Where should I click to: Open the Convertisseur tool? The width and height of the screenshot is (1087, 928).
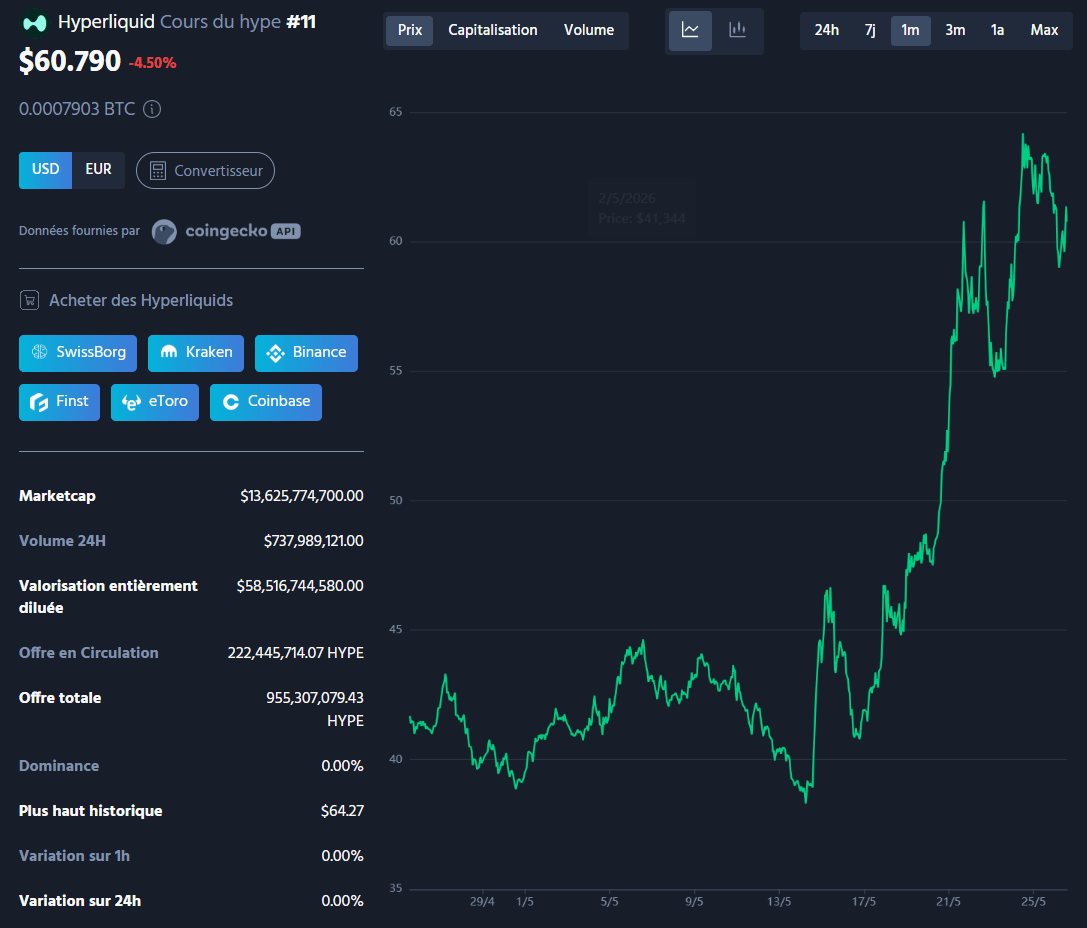pos(205,170)
